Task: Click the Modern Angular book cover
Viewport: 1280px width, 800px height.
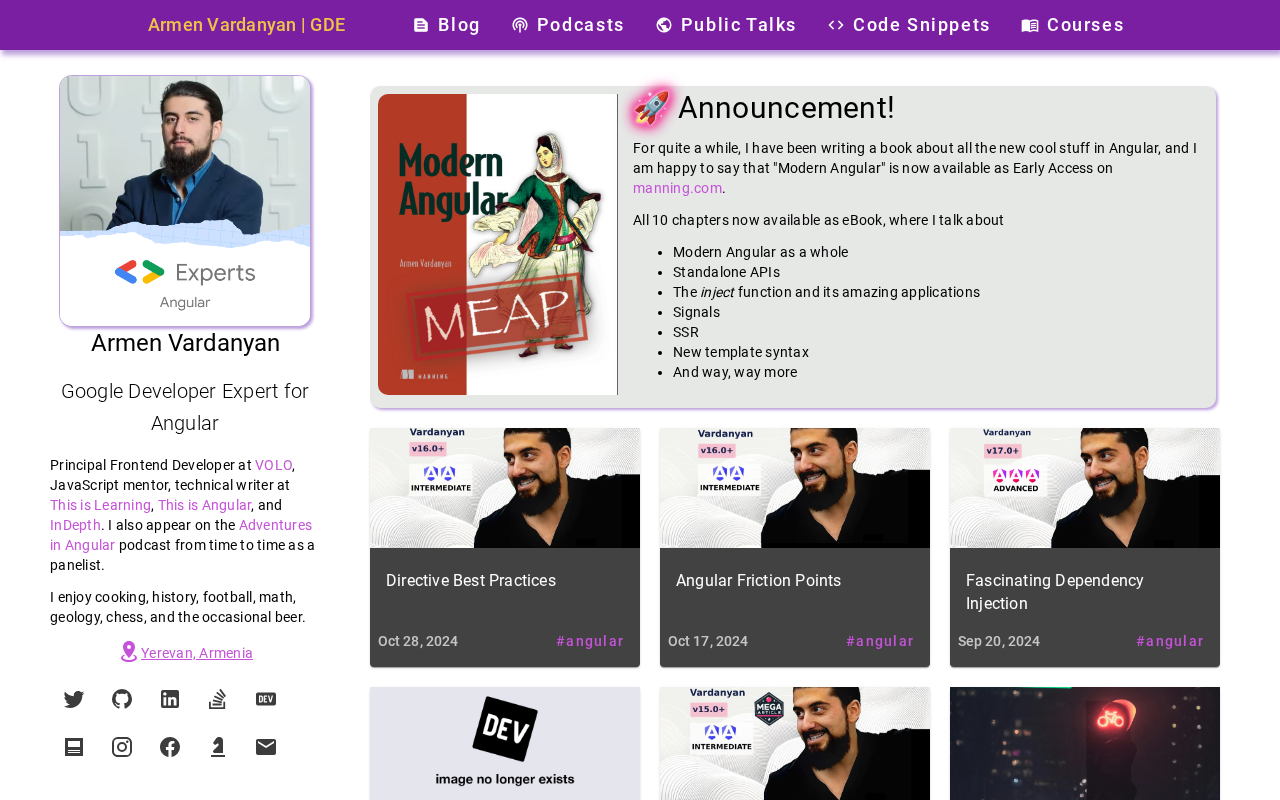Action: click(497, 244)
